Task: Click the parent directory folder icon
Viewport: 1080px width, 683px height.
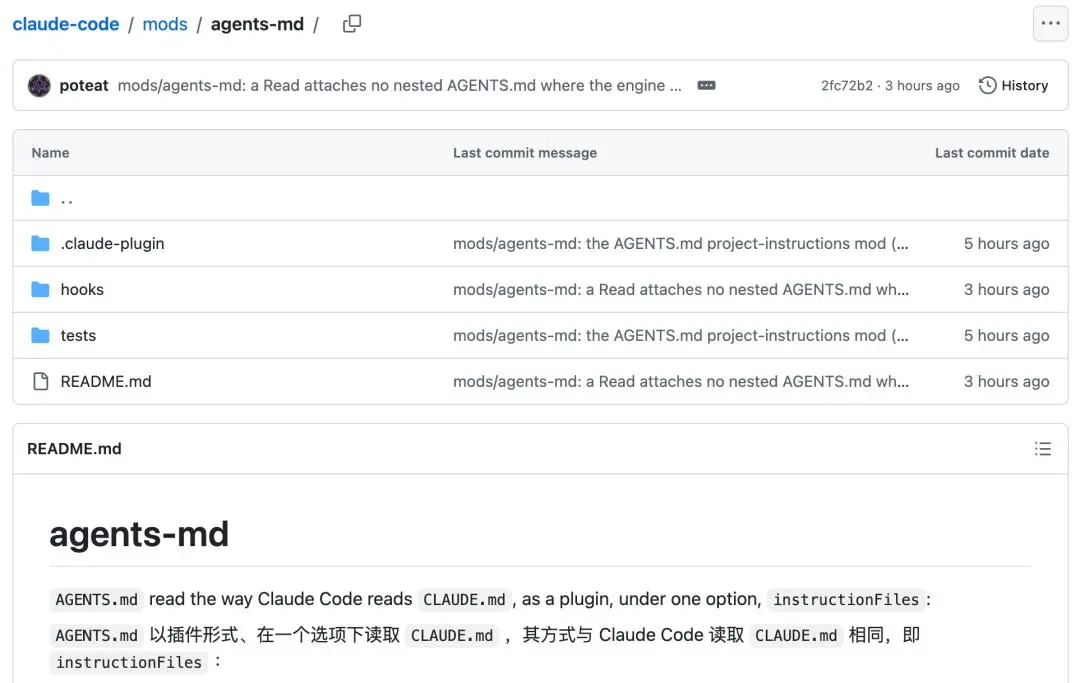Action: [x=41, y=198]
